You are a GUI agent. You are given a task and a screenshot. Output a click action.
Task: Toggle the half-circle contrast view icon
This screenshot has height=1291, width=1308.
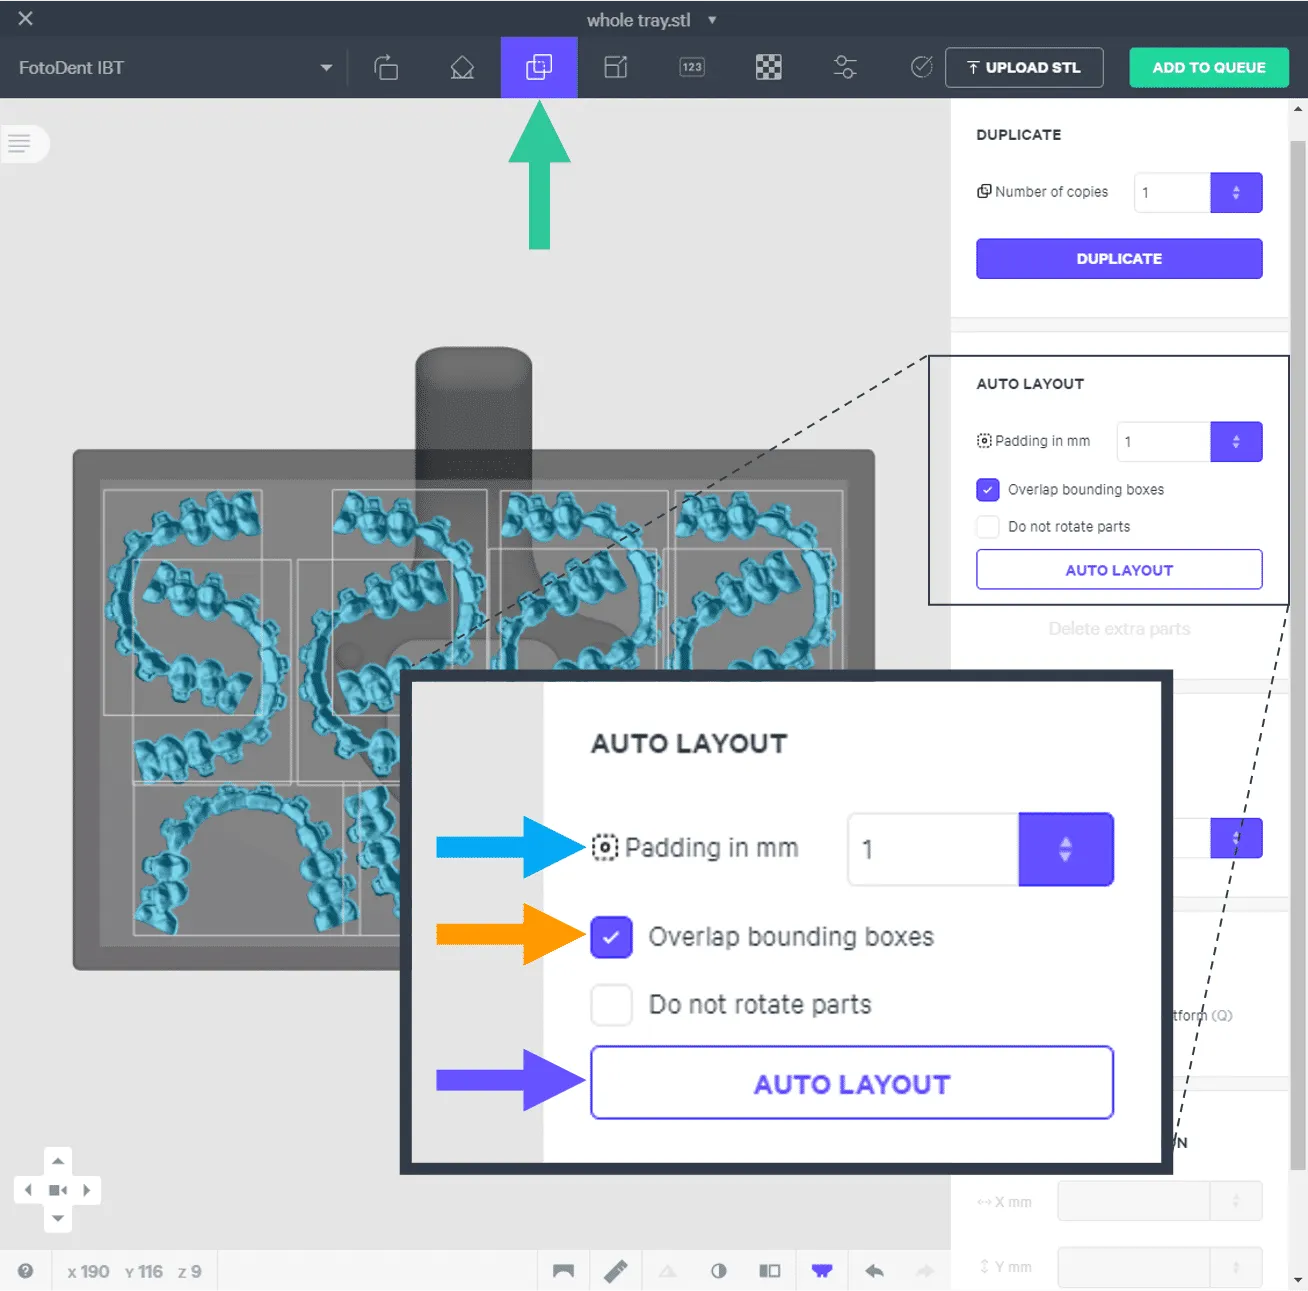719,1271
